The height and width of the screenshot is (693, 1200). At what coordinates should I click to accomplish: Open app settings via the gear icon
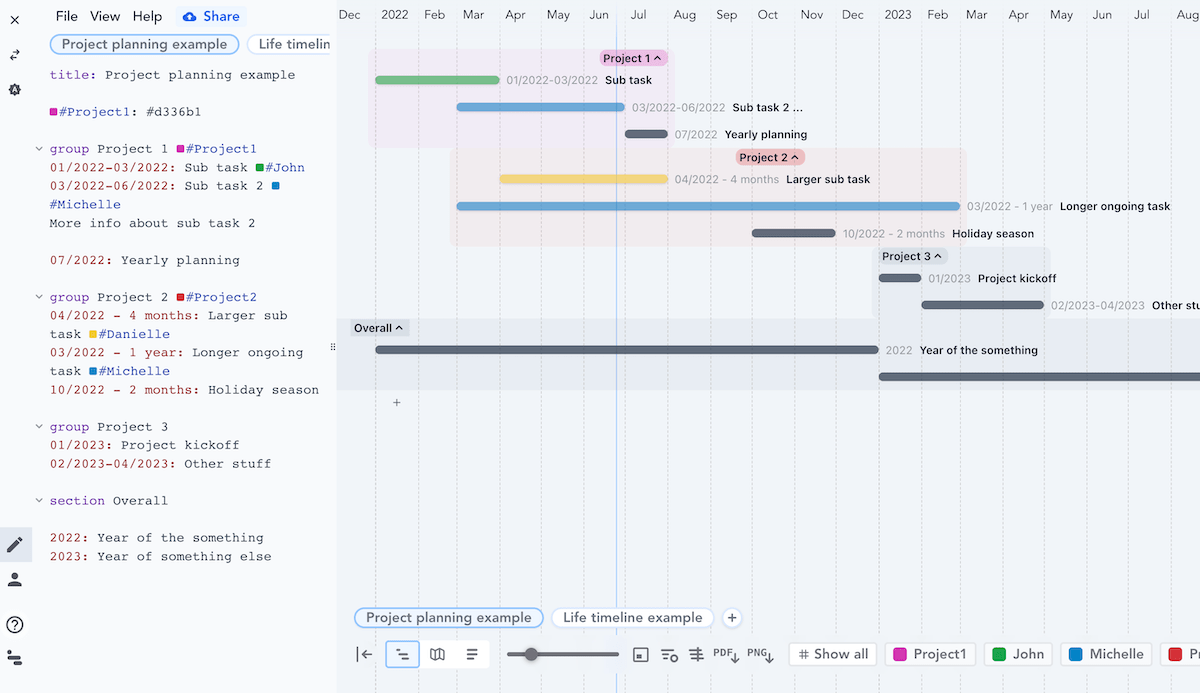coord(14,89)
